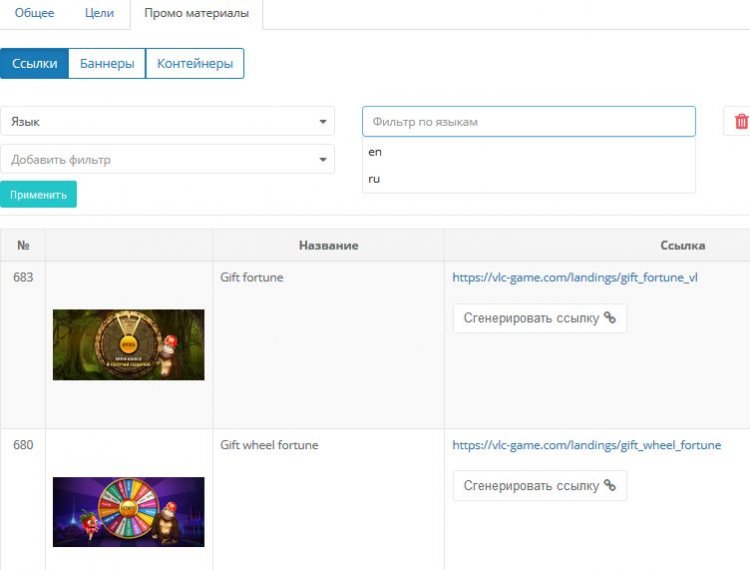Click chain icon in Gift fortune generate button
Image resolution: width=750 pixels, height=570 pixels.
pos(610,318)
